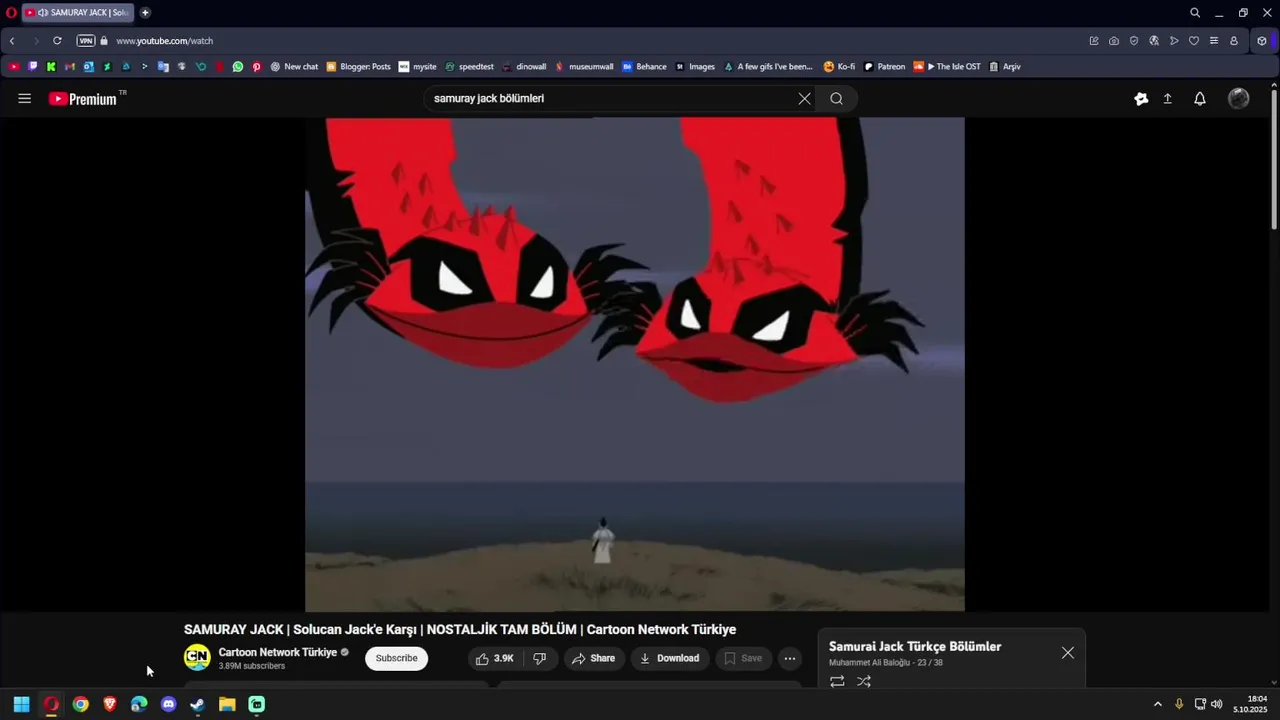1280x720 pixels.
Task: Reload the page
Action: coord(57,41)
